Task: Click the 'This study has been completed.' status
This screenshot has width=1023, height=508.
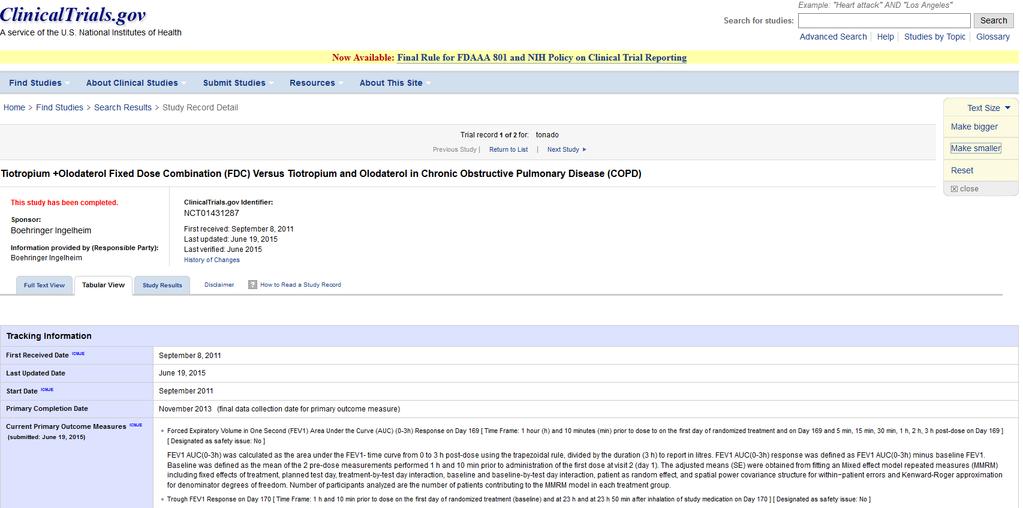Action: tap(65, 203)
